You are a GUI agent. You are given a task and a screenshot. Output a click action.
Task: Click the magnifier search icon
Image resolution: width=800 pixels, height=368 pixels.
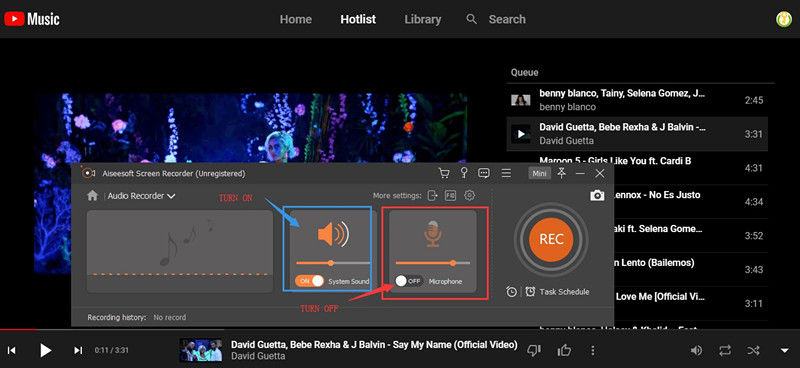(472, 19)
